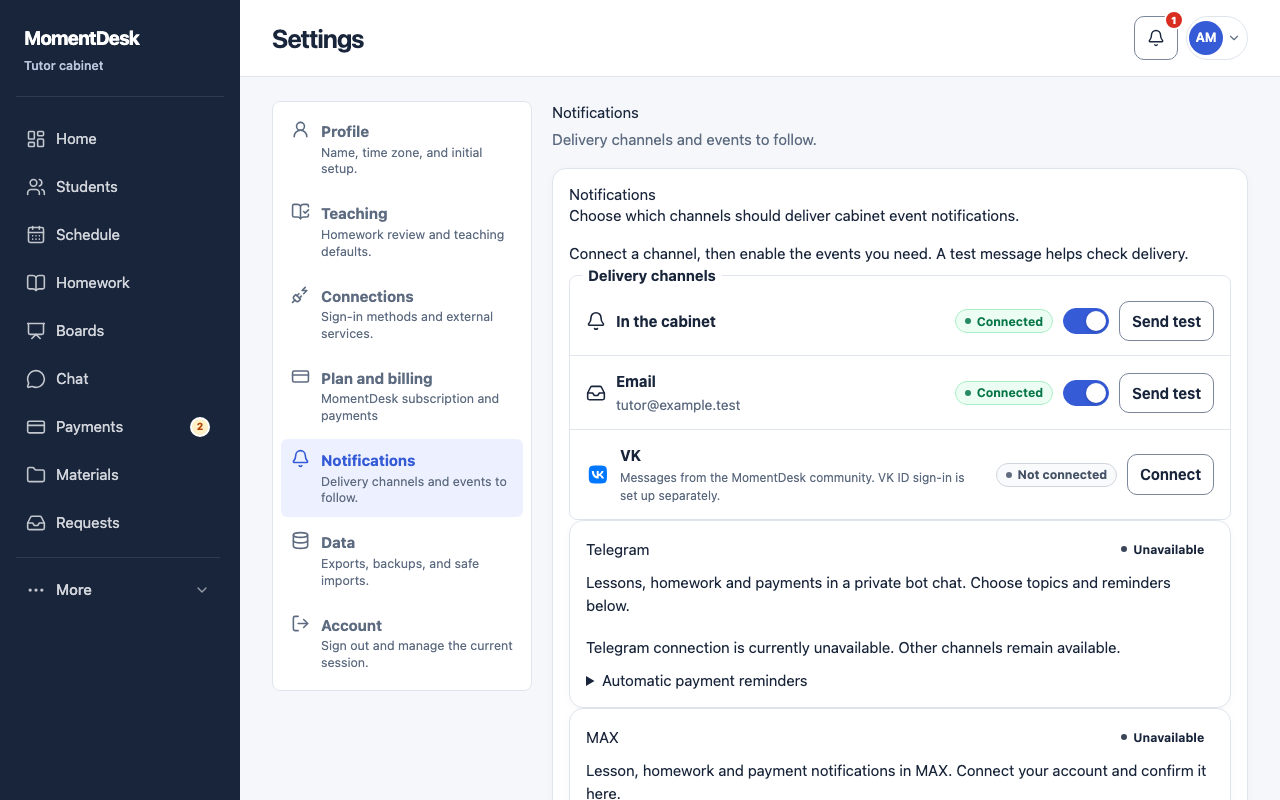Viewport: 1280px width, 800px height.
Task: Click the Account sign-out icon
Action: (x=300, y=623)
